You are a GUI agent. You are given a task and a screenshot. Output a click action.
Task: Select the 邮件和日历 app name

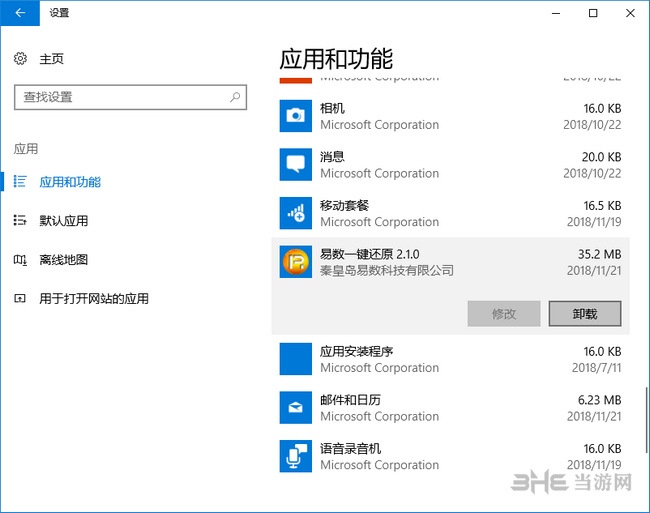[350, 399]
